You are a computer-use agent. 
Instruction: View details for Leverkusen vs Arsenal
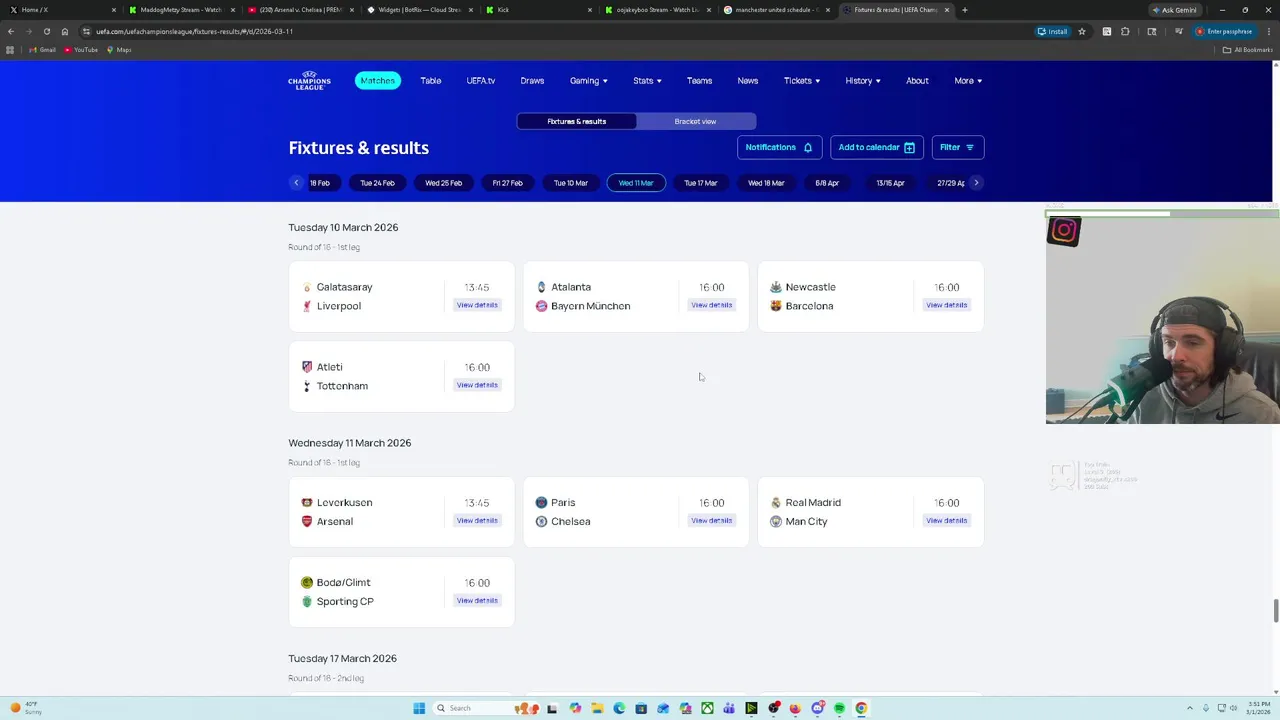(477, 521)
